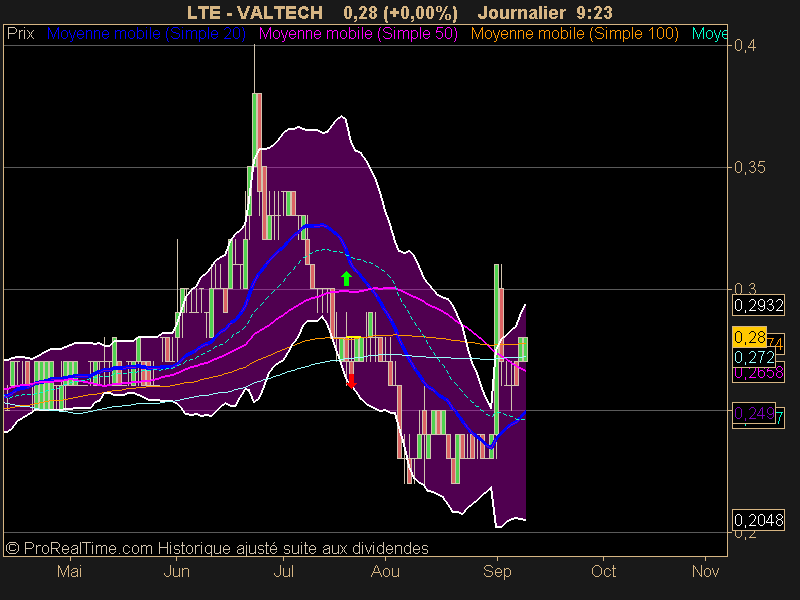800x600 pixels.
Task: Click the 0,35 price axis label
Action: 749,167
